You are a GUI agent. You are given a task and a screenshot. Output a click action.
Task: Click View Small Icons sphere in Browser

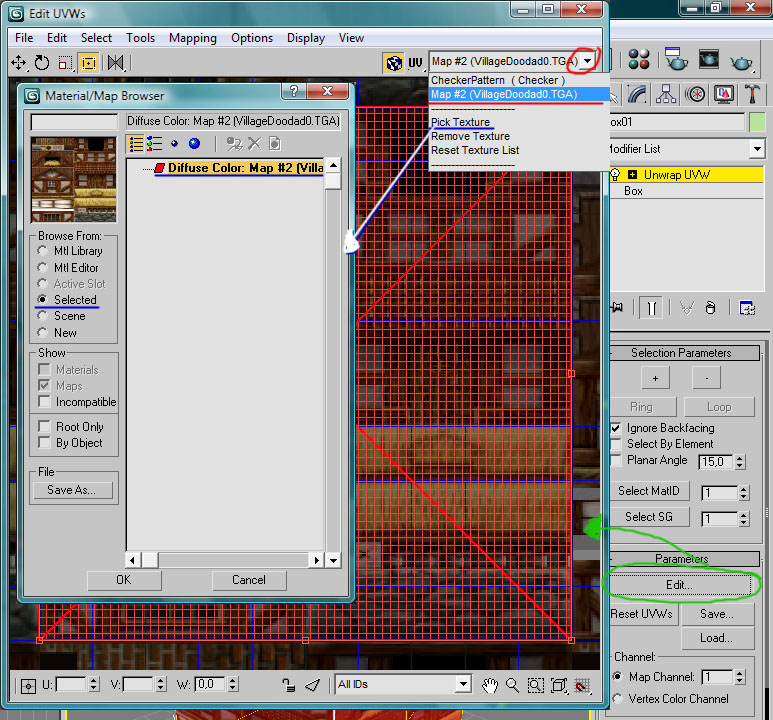(x=174, y=144)
